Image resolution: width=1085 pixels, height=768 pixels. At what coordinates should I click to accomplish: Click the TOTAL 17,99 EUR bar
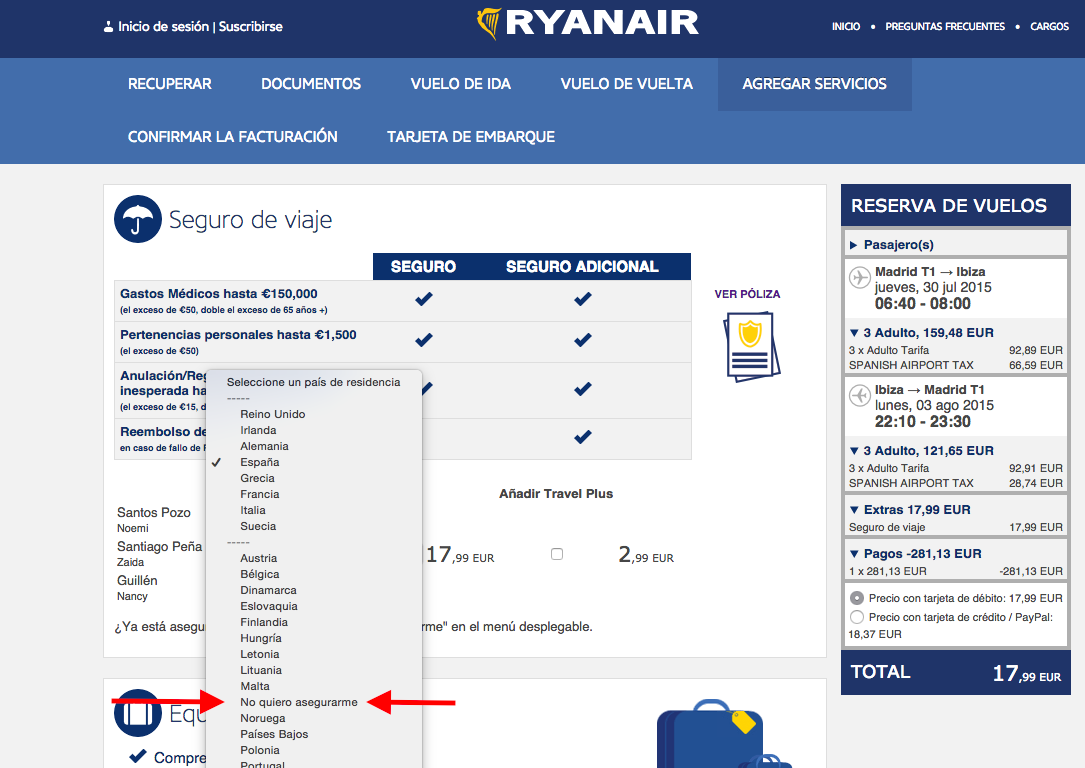pos(955,672)
